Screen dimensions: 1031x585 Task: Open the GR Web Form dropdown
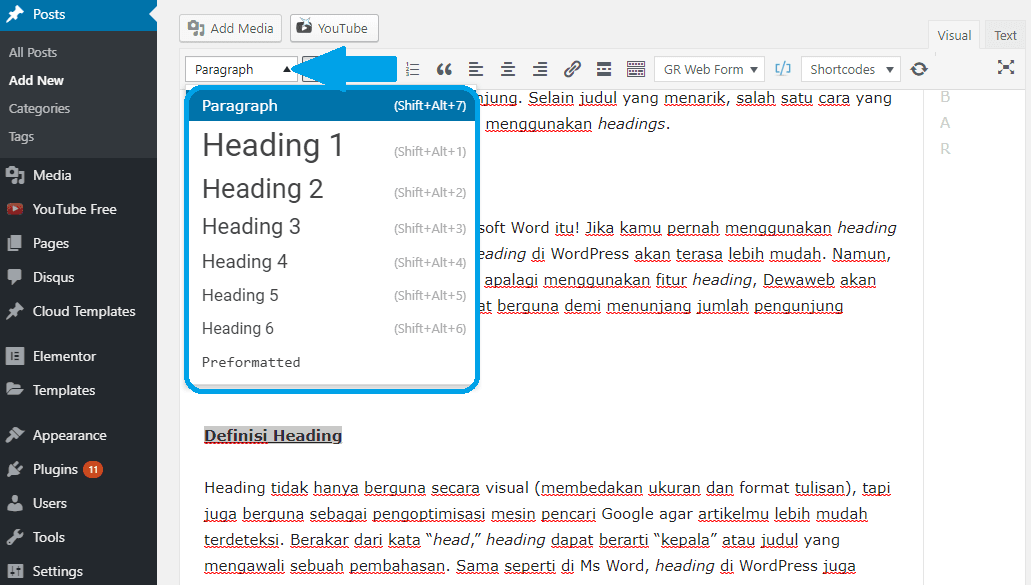(x=709, y=69)
